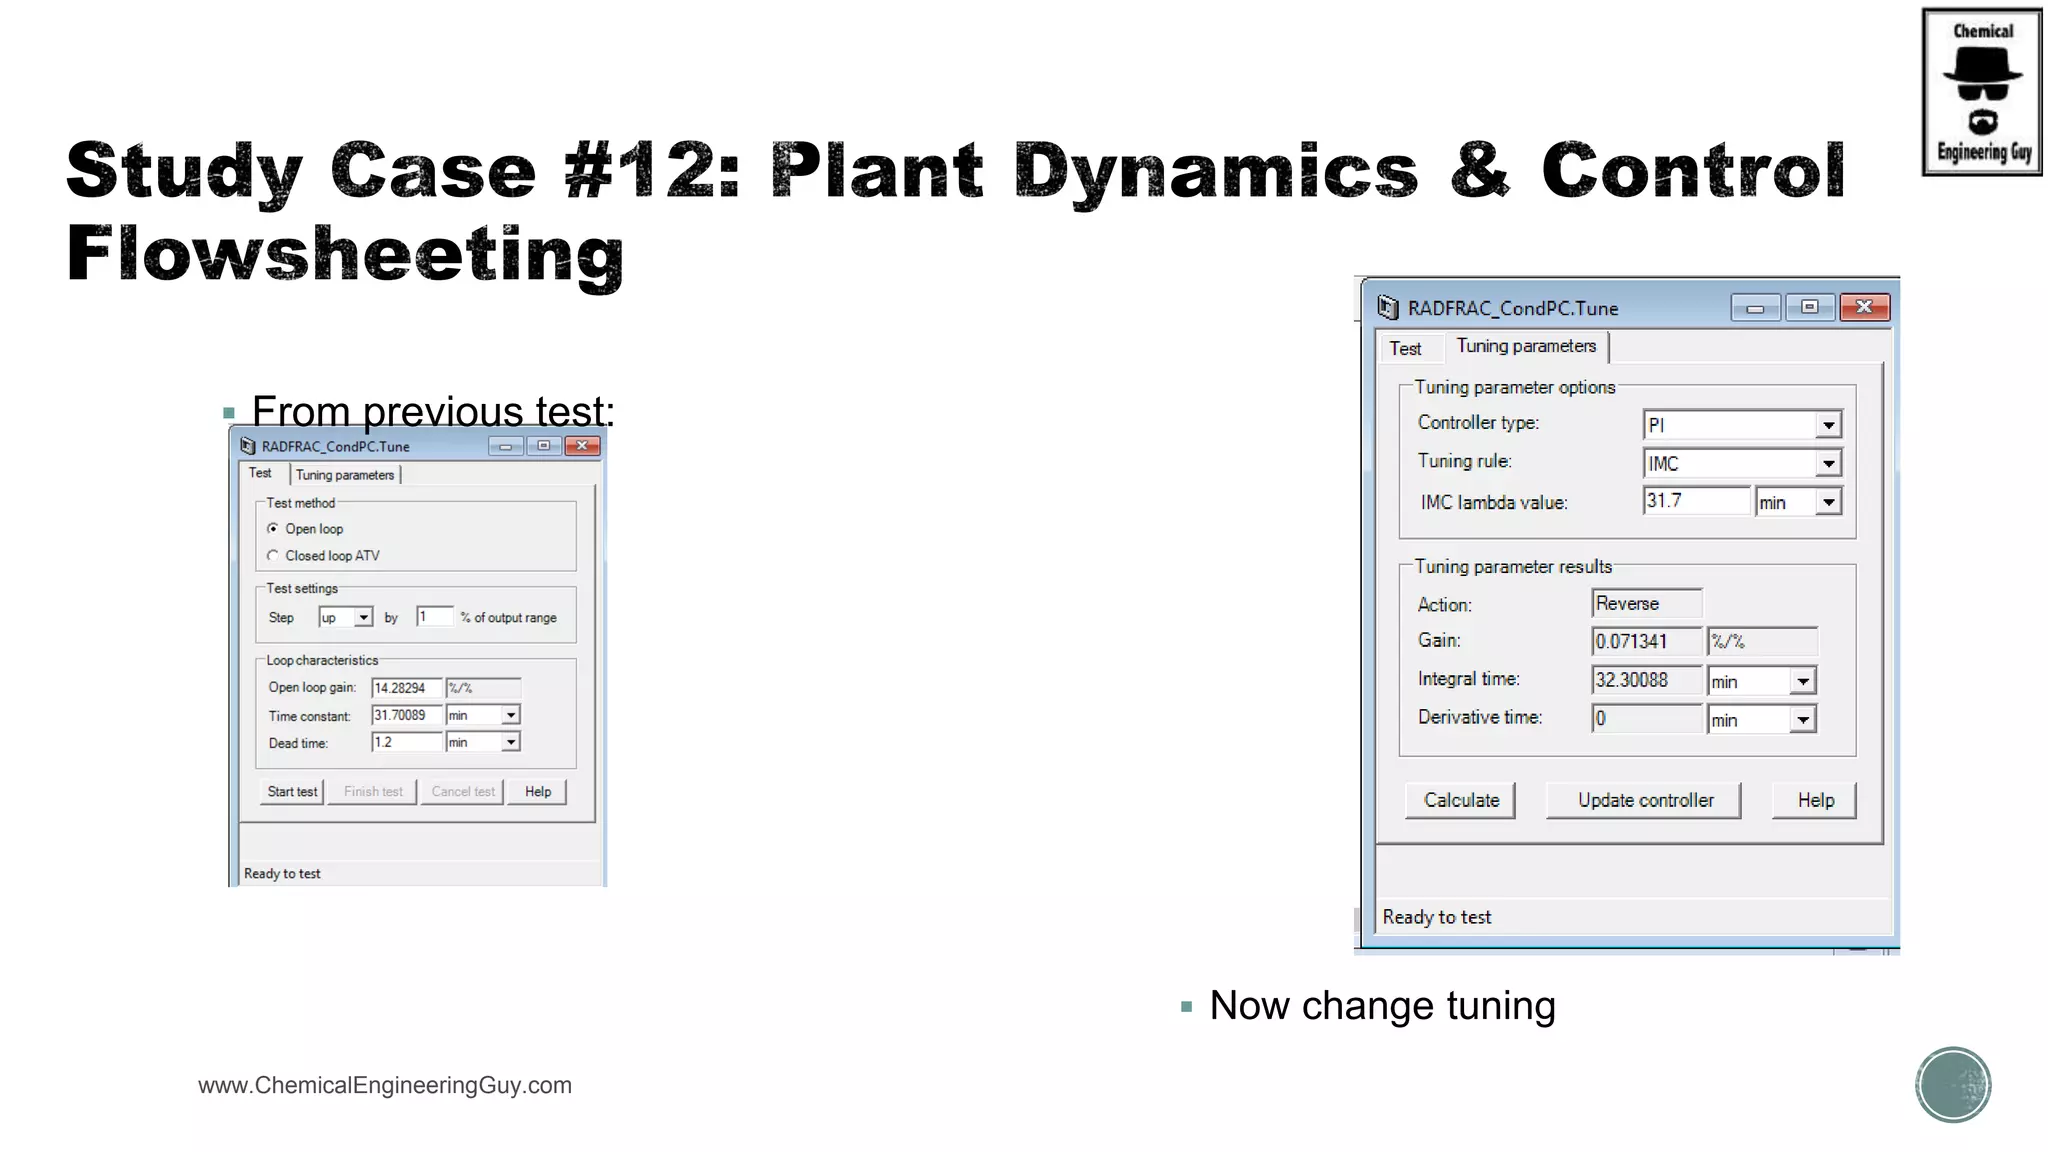Click the Time constant field showing 31.70089
This screenshot has height=1152, width=2048.
[407, 715]
